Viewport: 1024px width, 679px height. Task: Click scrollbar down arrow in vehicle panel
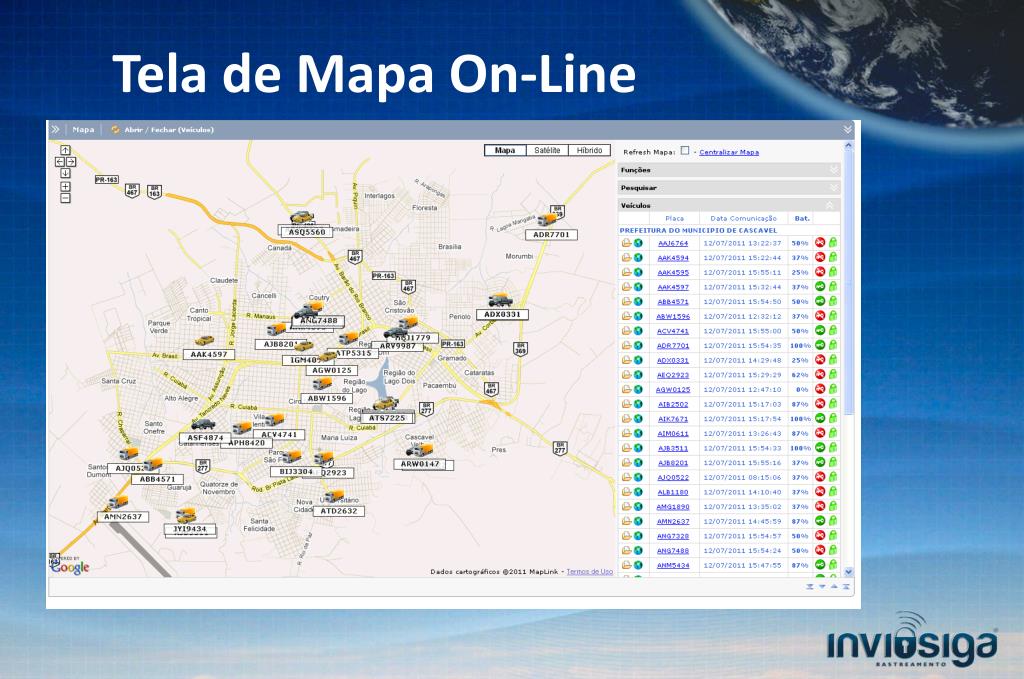click(848, 572)
